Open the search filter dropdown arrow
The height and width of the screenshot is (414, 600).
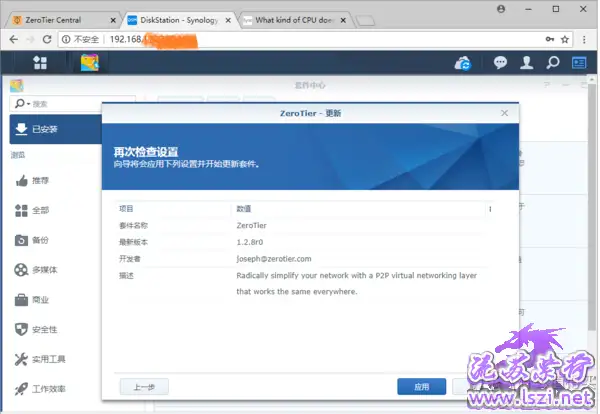click(x=29, y=104)
